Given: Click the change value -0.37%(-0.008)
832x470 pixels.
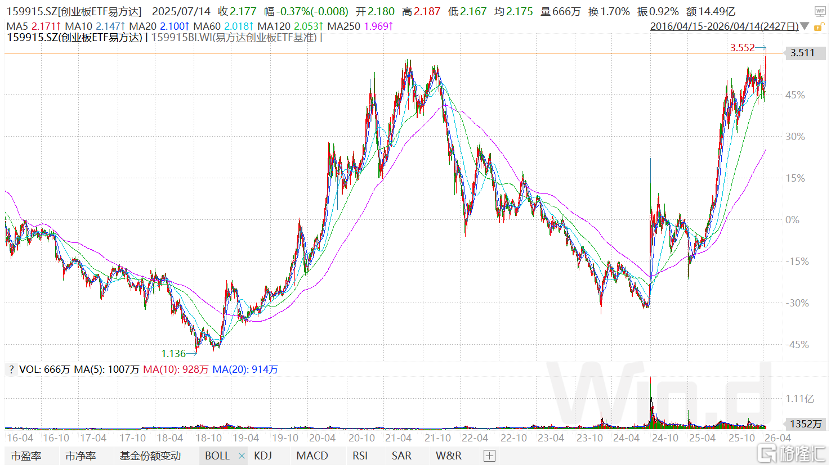Looking at the screenshot, I should tap(306, 11).
